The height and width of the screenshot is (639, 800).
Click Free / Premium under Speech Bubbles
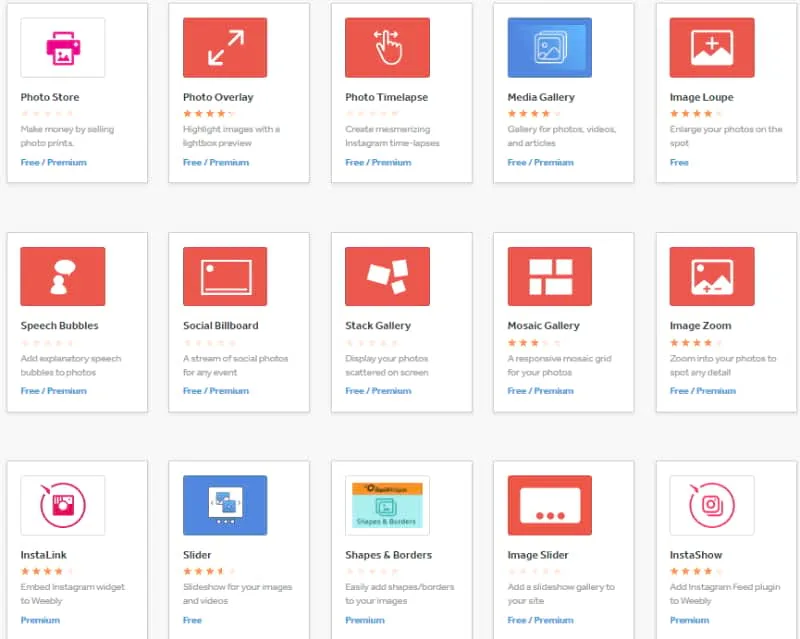(54, 391)
